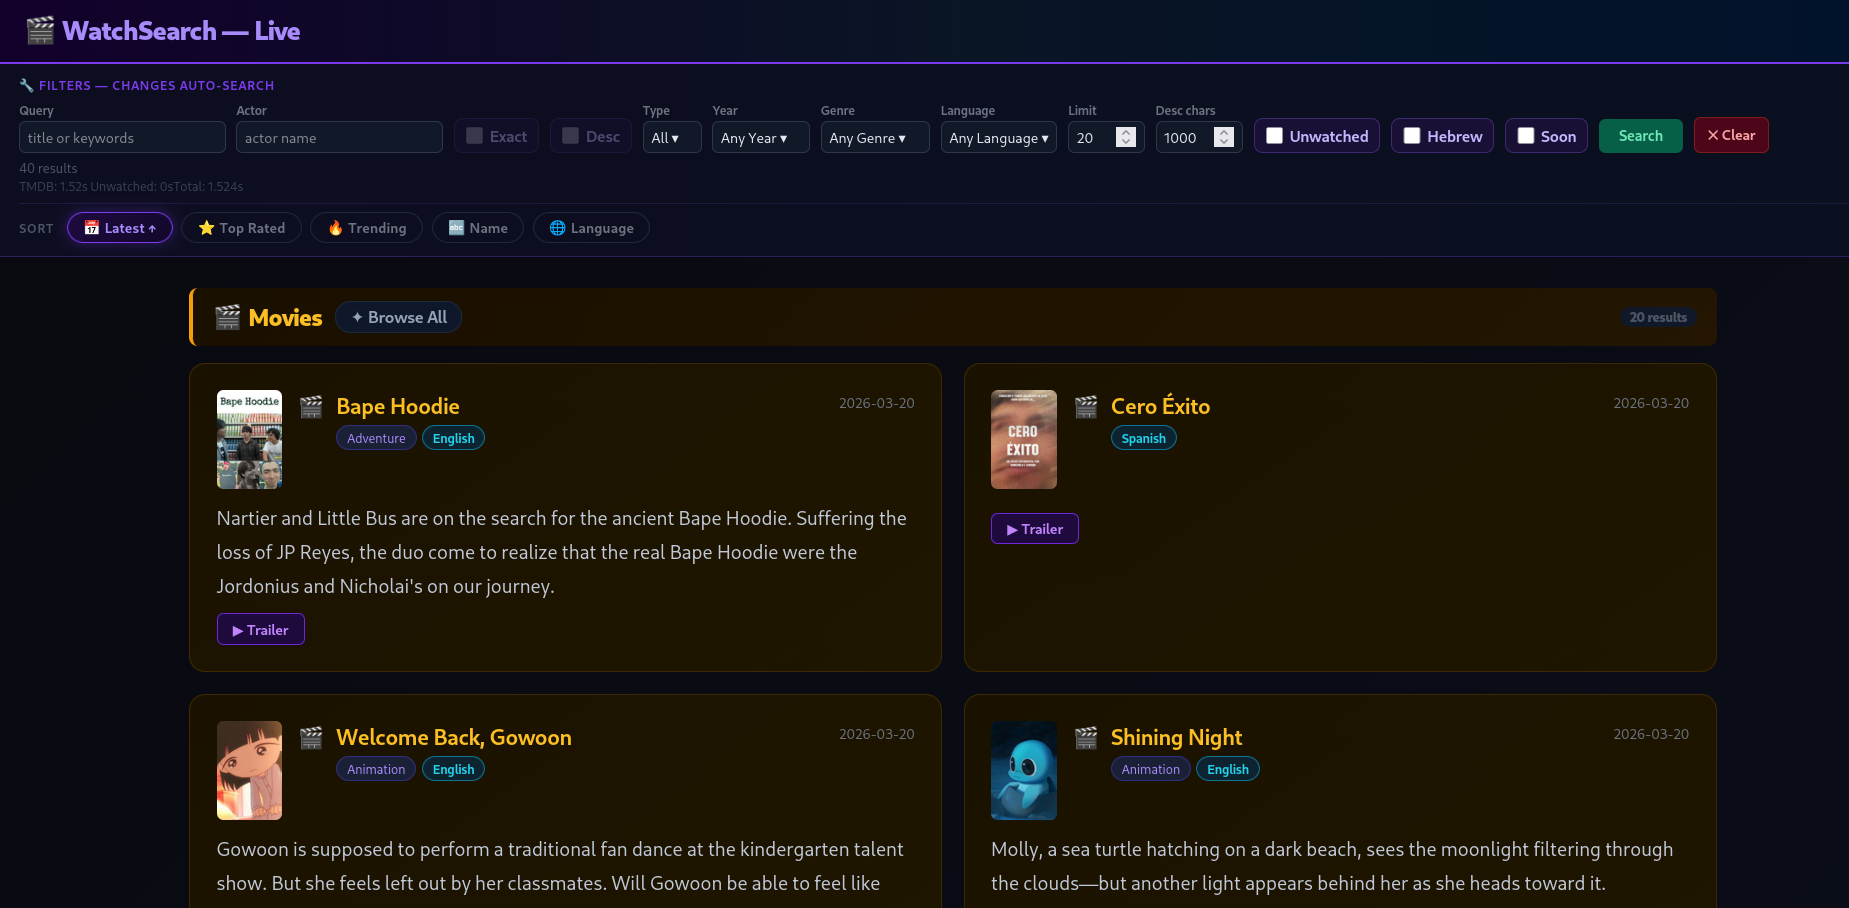Open the Any Year dropdown

pyautogui.click(x=760, y=138)
